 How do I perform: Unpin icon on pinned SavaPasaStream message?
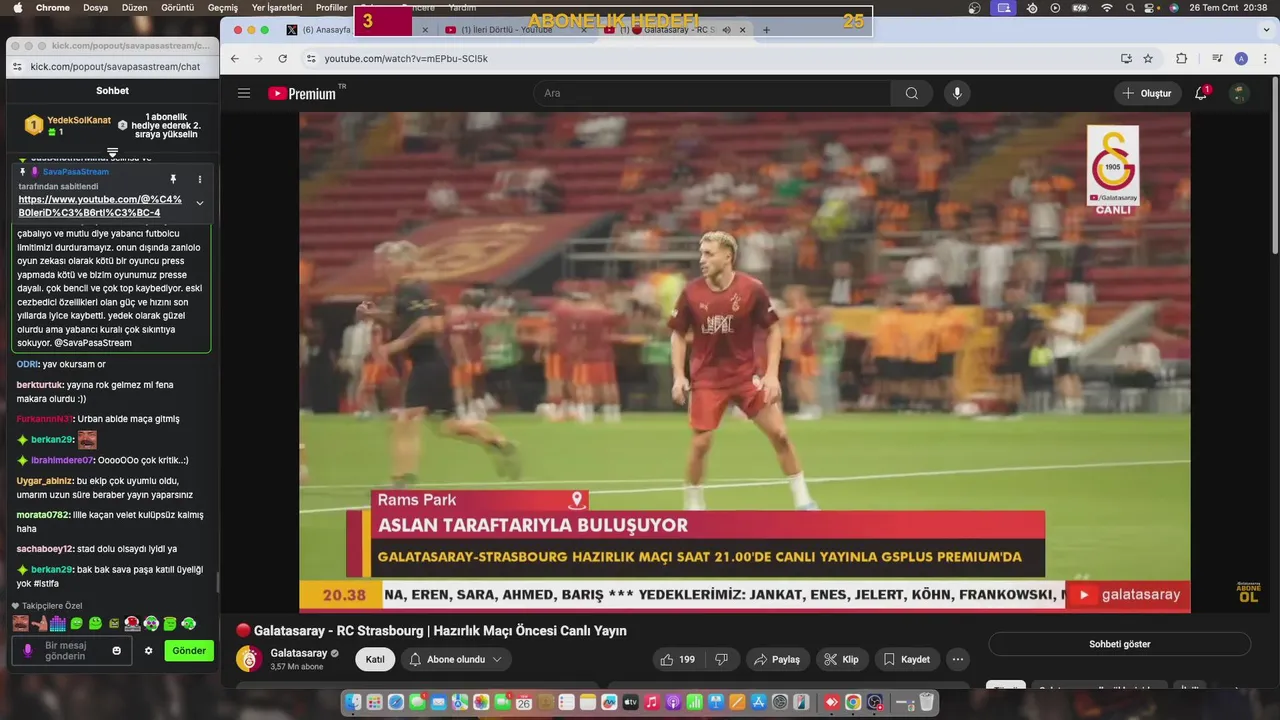173,179
